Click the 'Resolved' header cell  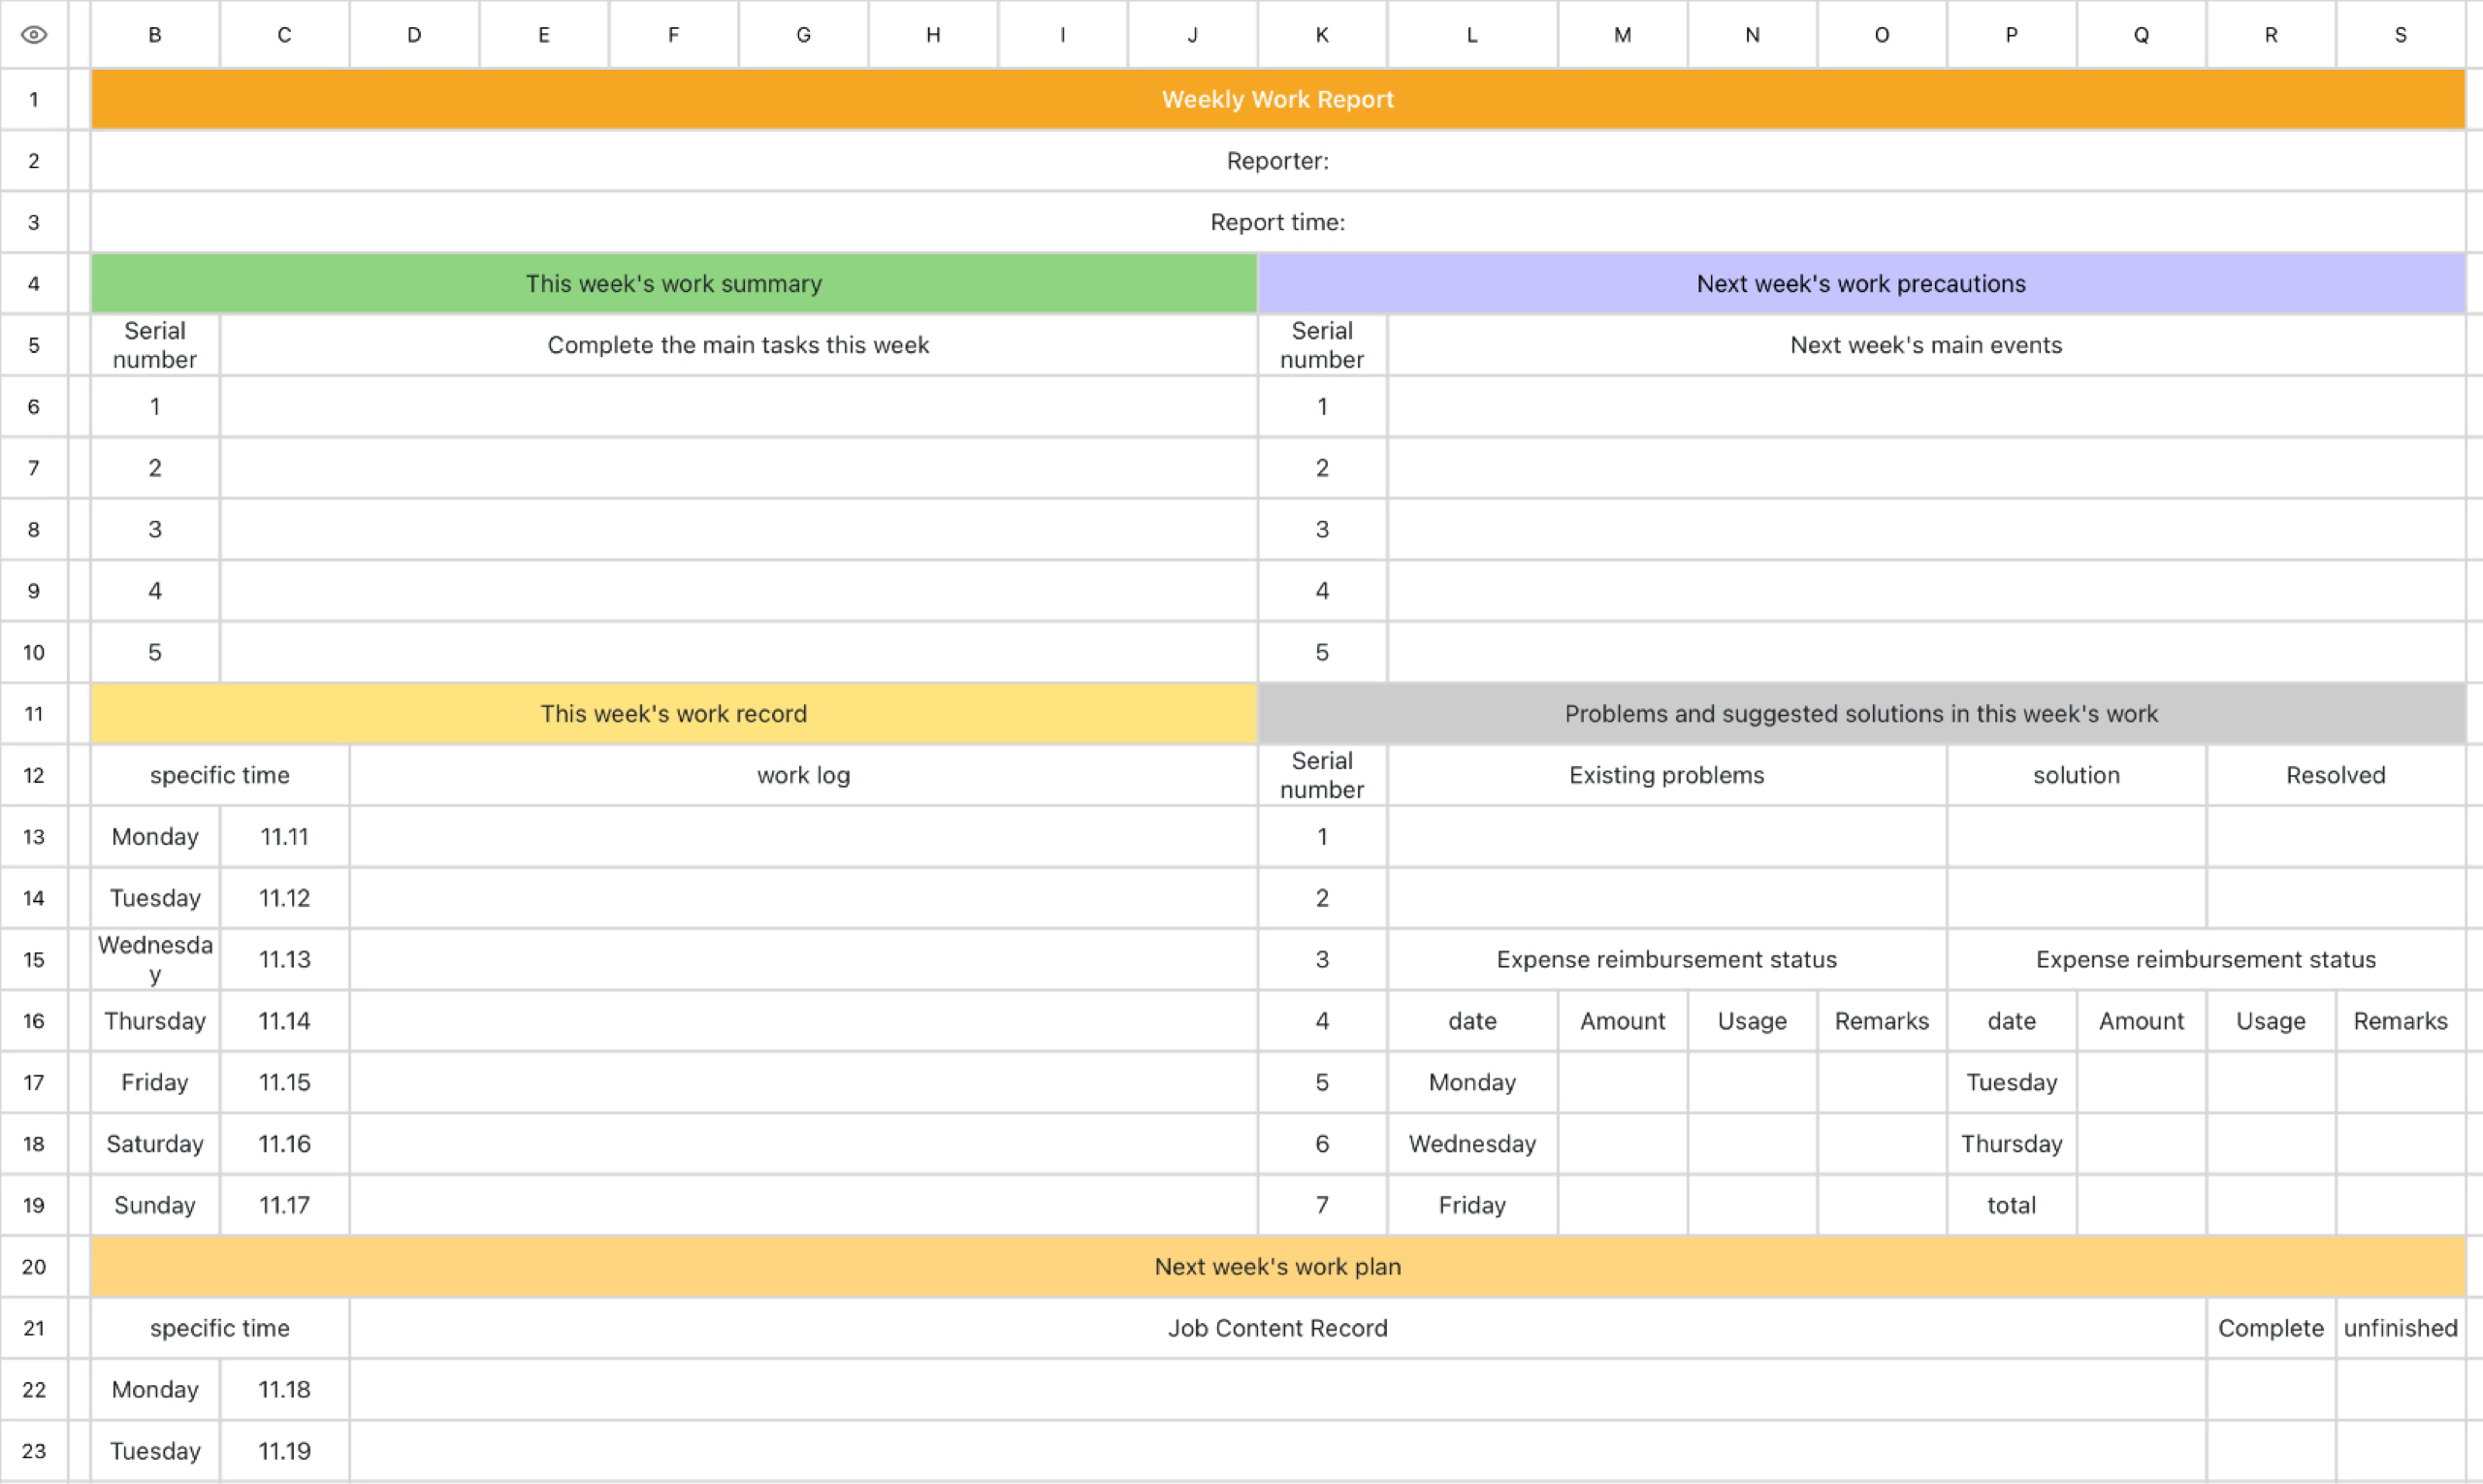[2335, 775]
